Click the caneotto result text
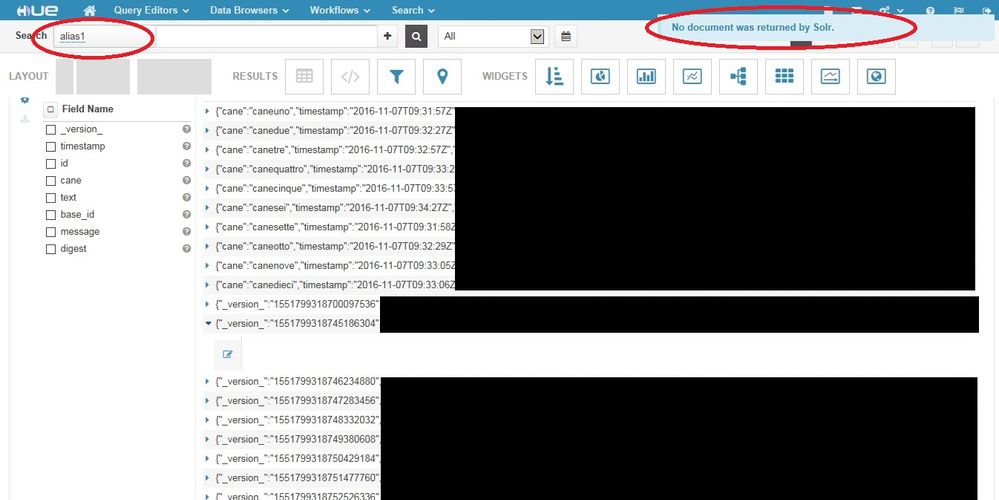The width and height of the screenshot is (999, 500). [x=335, y=246]
